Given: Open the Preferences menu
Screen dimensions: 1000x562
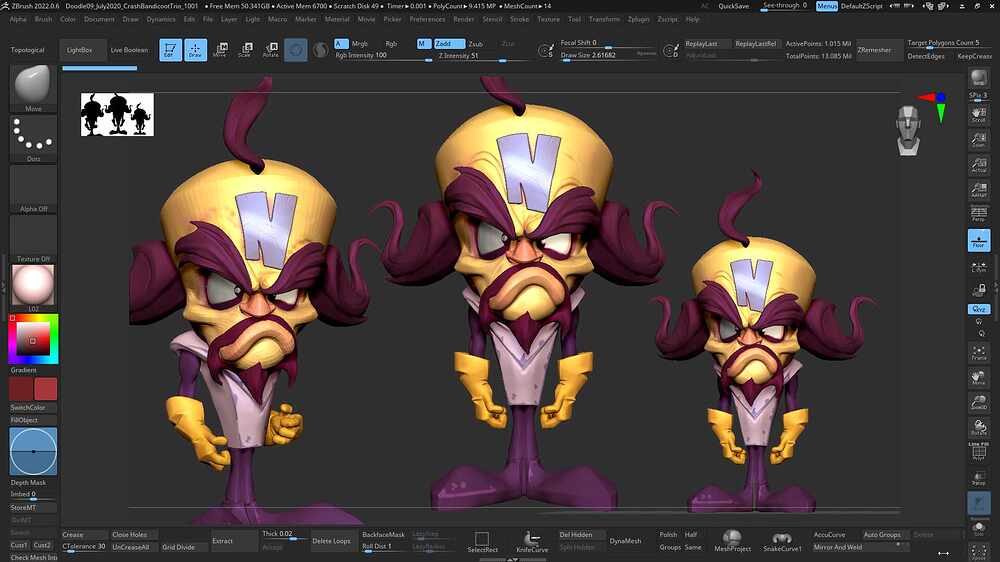Looking at the screenshot, I should (427, 19).
